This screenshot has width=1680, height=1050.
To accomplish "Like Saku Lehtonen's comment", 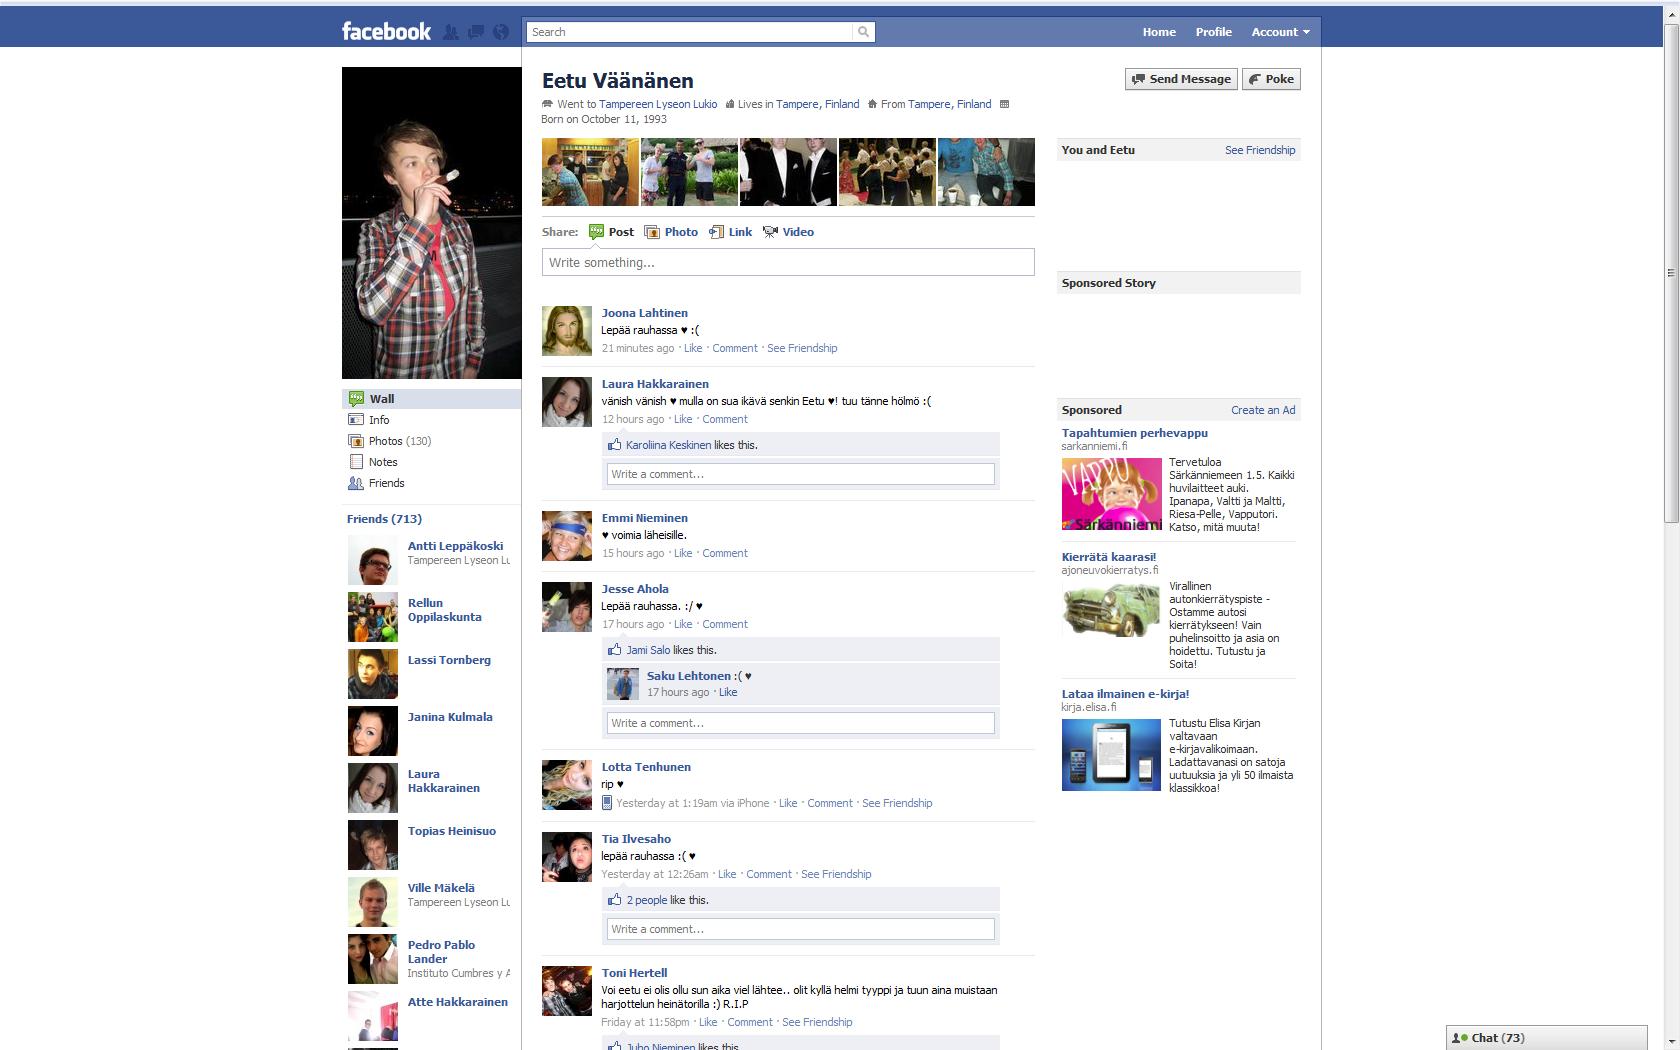I will tap(728, 692).
